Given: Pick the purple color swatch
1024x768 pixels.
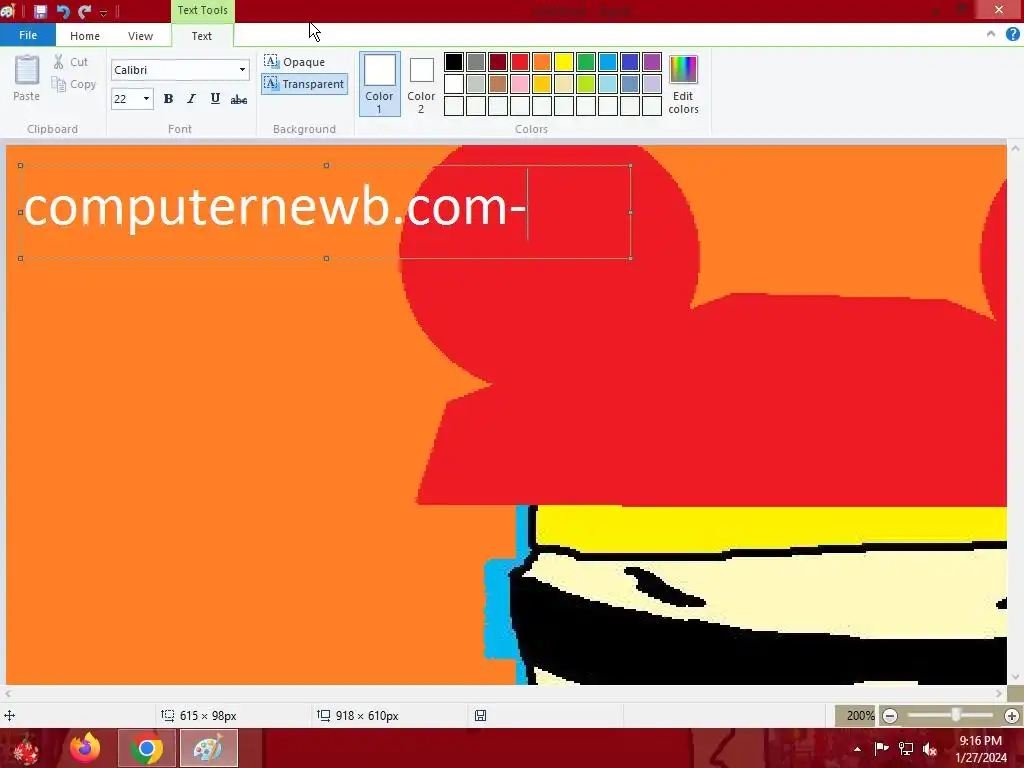Looking at the screenshot, I should [652, 62].
